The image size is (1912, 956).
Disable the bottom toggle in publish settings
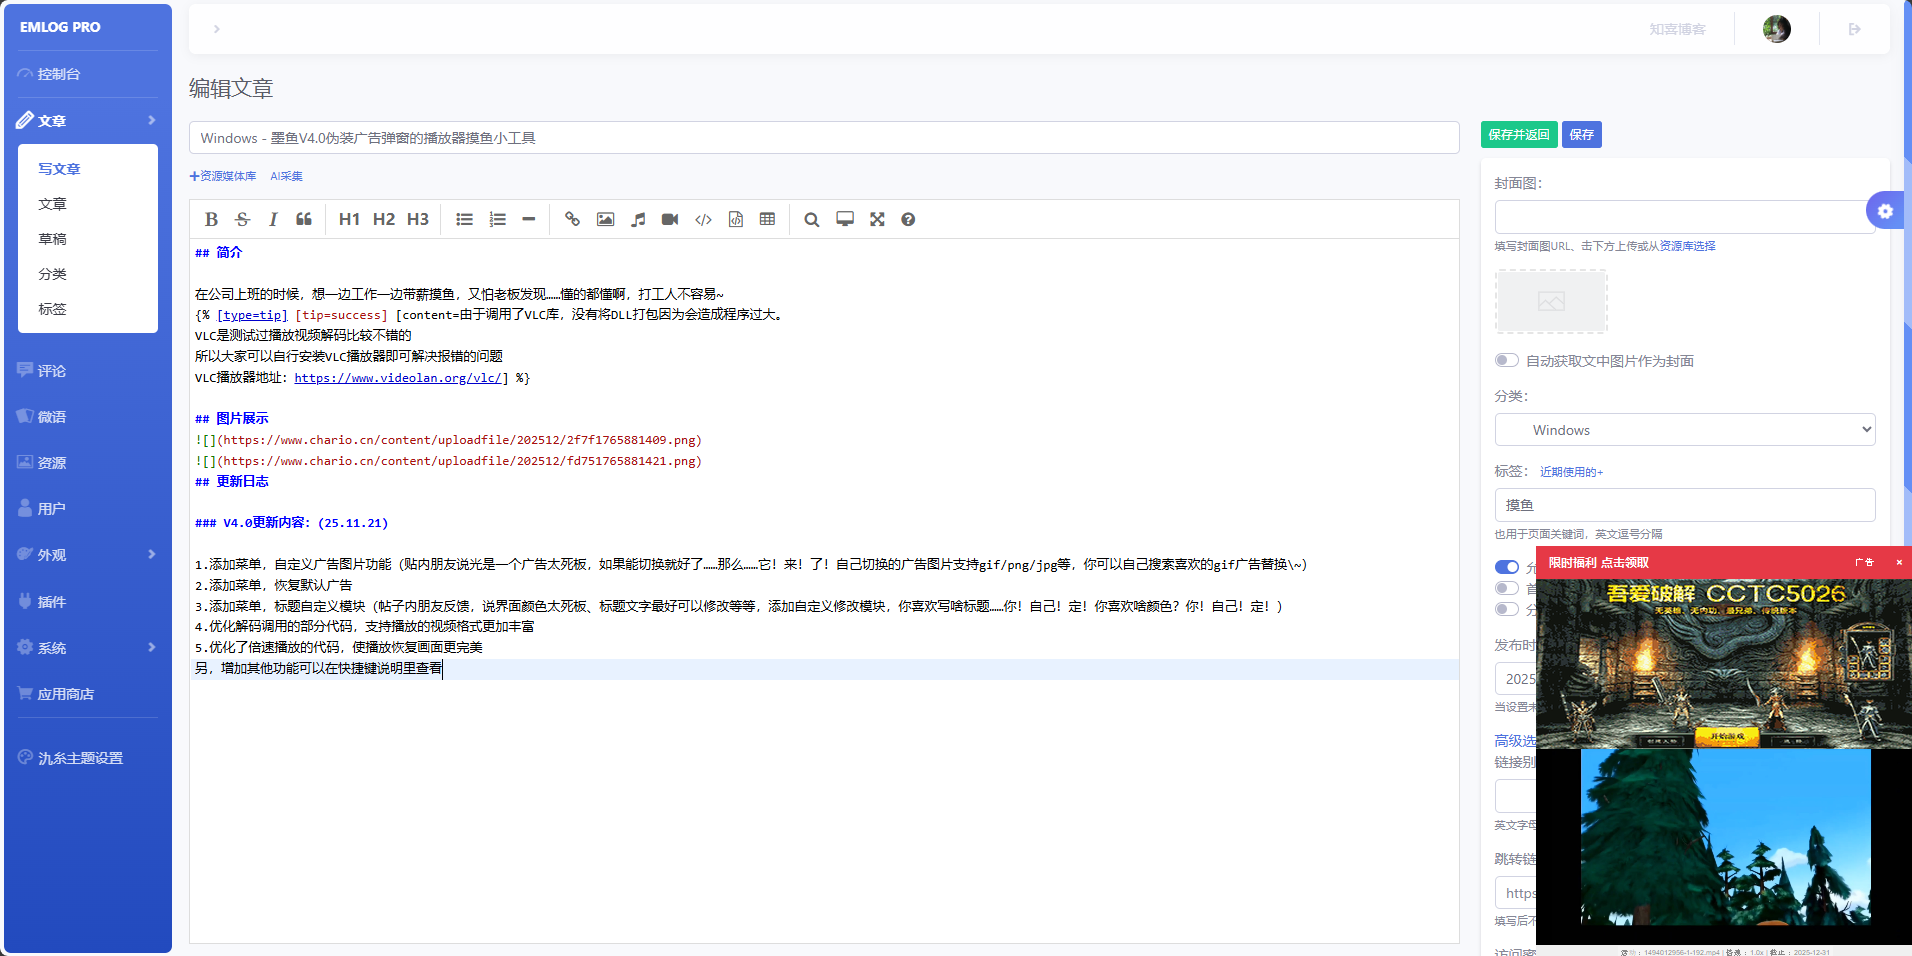(1508, 609)
